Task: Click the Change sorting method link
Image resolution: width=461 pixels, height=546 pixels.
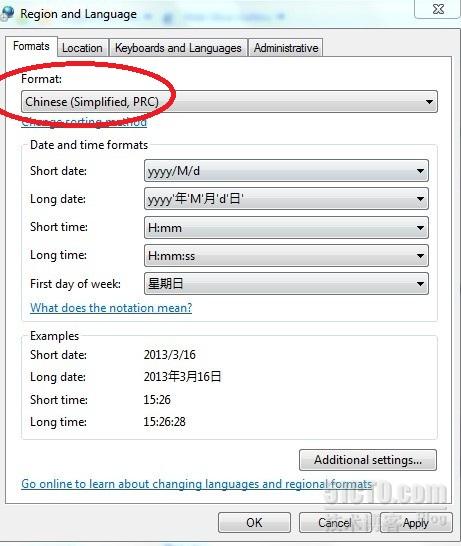Action: click(x=84, y=122)
